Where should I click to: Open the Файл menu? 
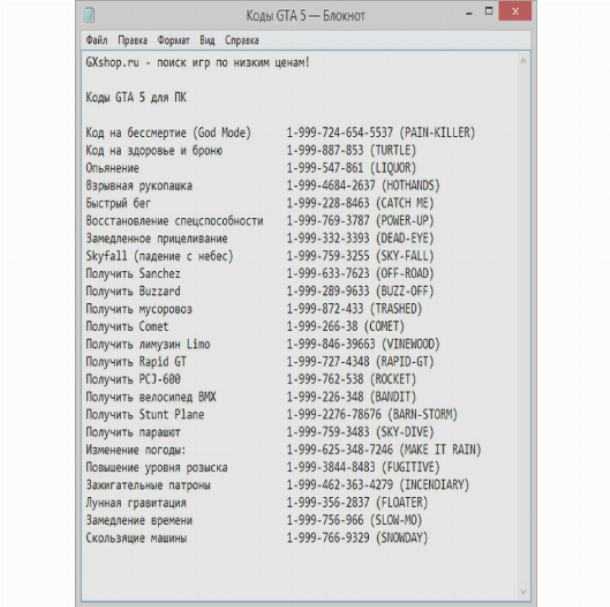click(96, 40)
